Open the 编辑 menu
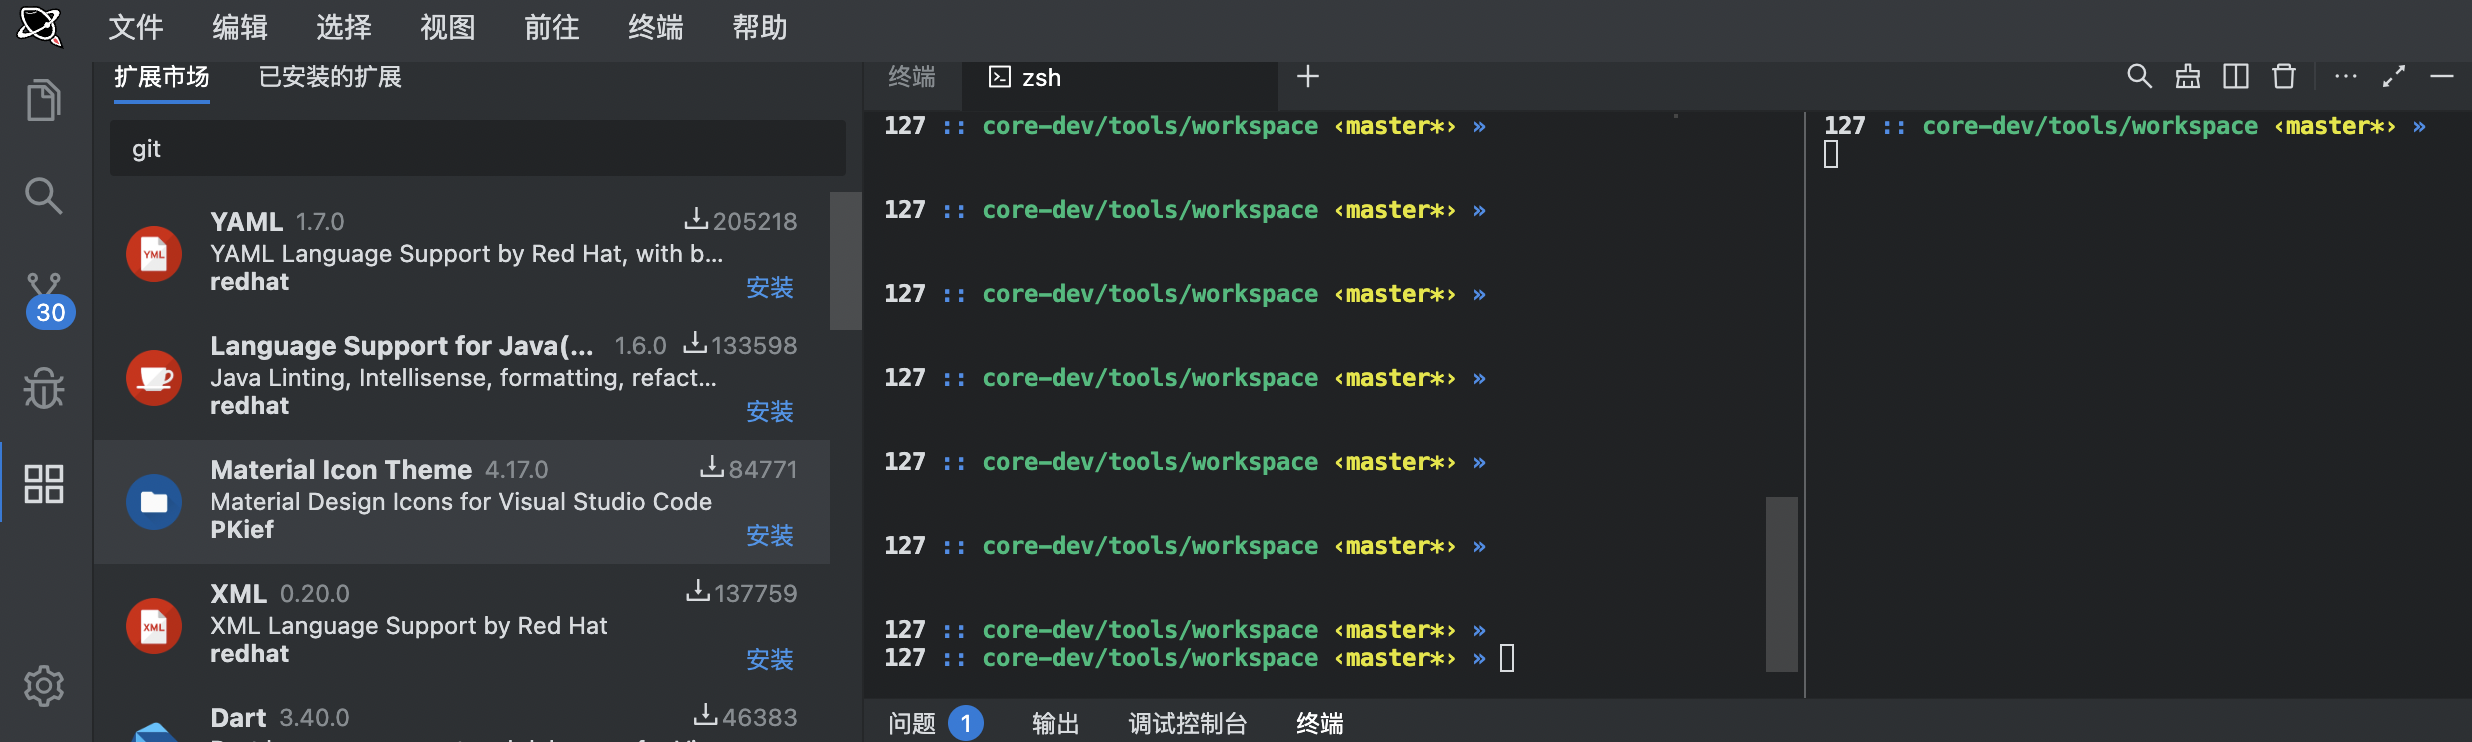This screenshot has height=742, width=2472. [240, 27]
